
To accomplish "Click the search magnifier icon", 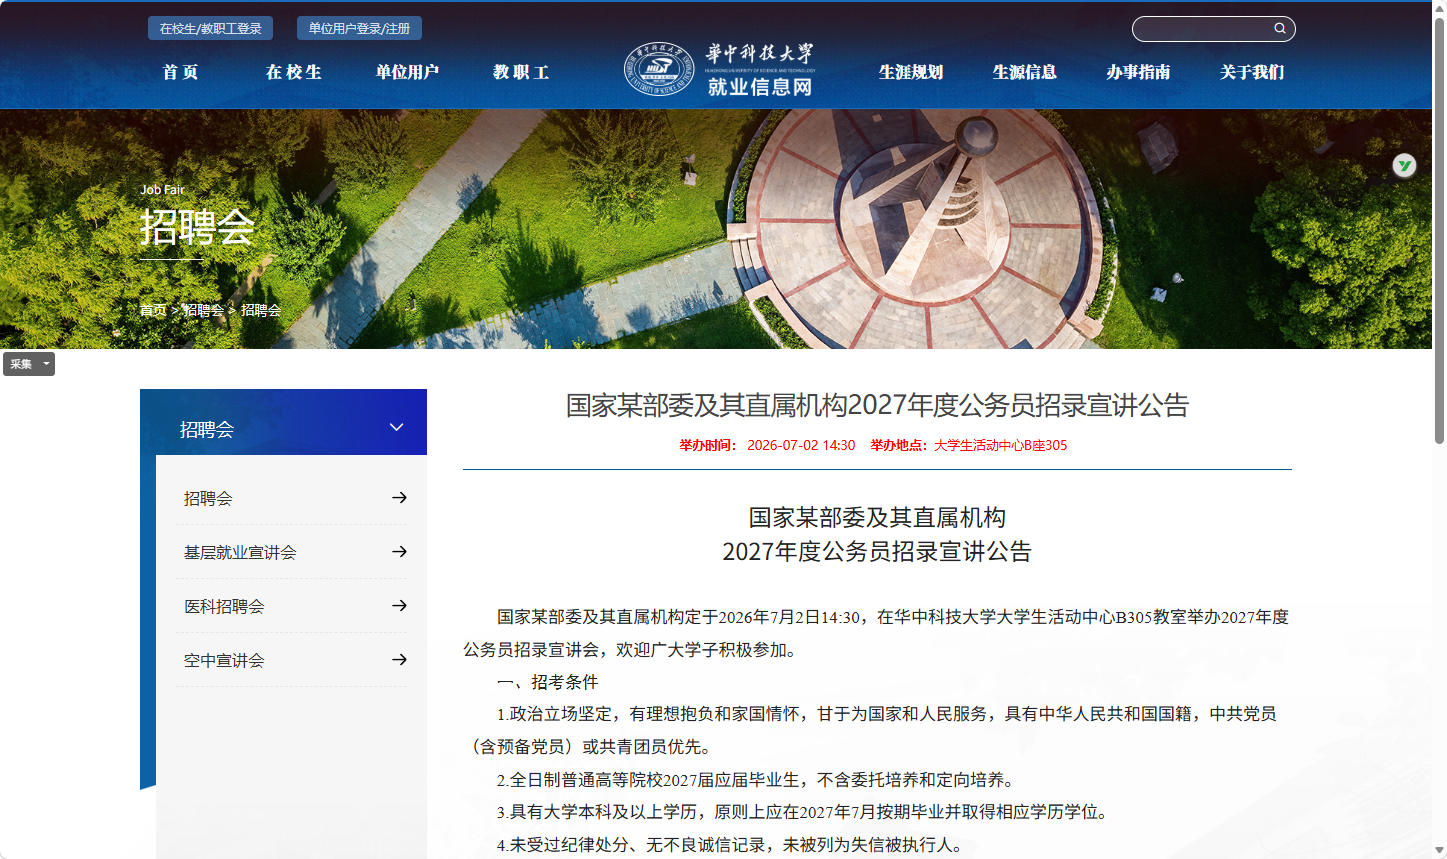I will 1279,28.
